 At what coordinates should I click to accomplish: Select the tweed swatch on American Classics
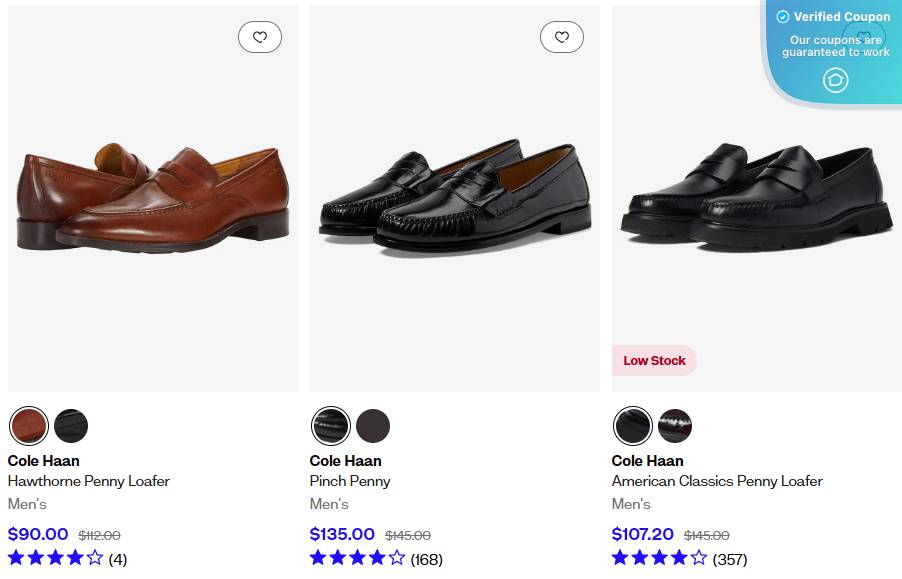[675, 426]
